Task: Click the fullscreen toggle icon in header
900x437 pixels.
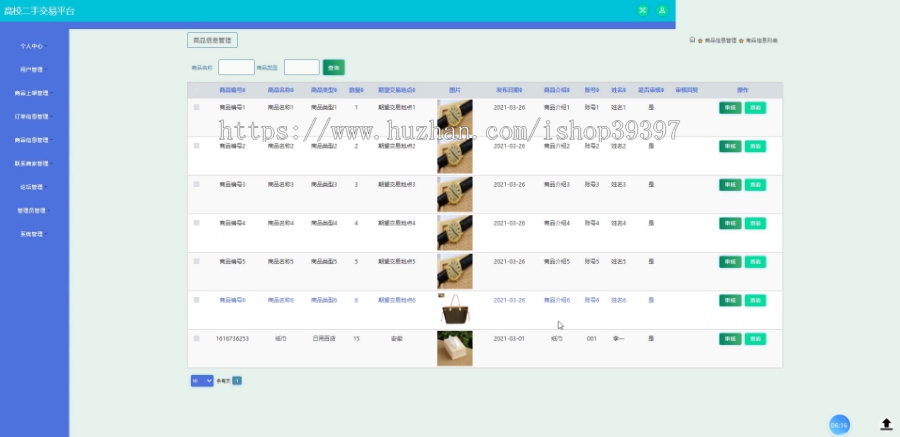Action: [643, 10]
